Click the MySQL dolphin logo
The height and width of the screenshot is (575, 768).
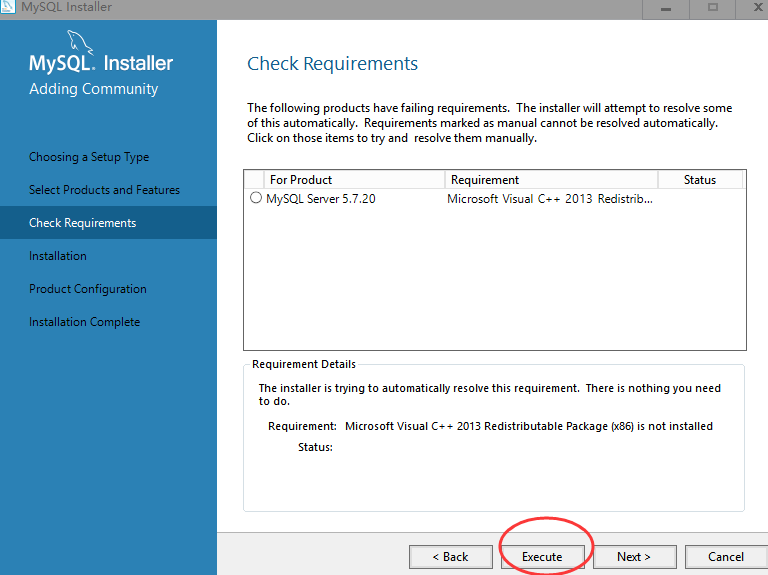80,42
